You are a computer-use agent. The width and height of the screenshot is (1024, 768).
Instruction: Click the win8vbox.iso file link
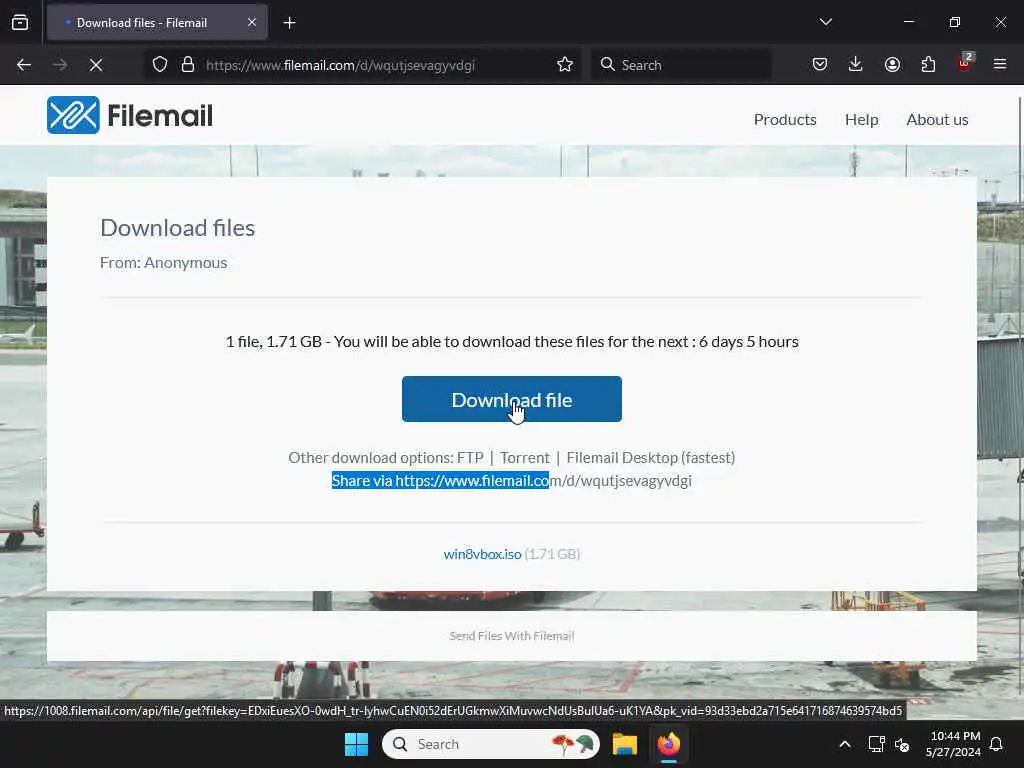click(x=483, y=554)
